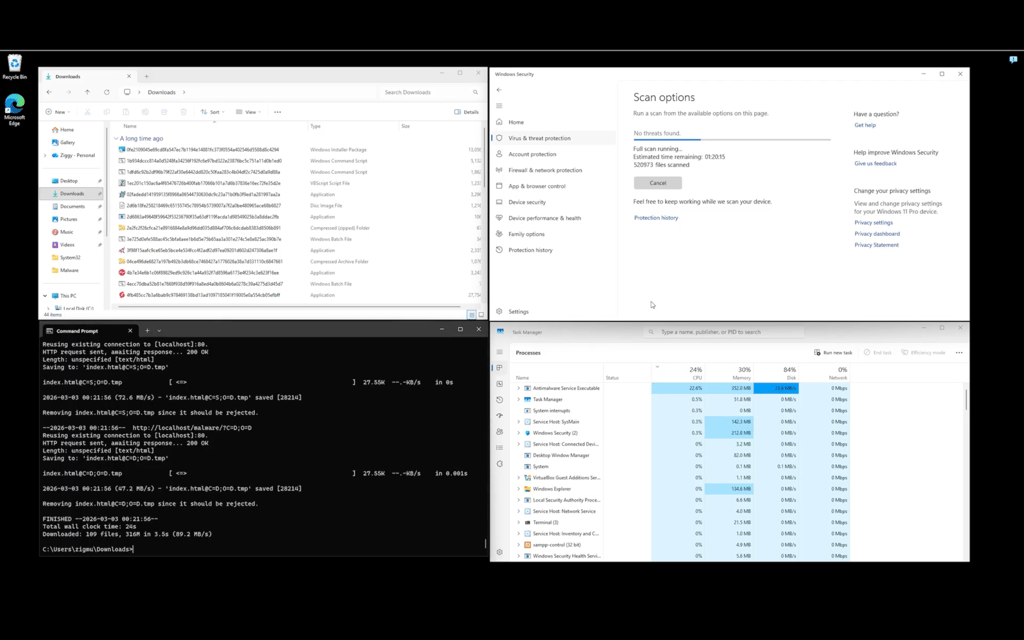Open Firewall & network protection section
This screenshot has width=1024, height=640.
pyautogui.click(x=552, y=170)
